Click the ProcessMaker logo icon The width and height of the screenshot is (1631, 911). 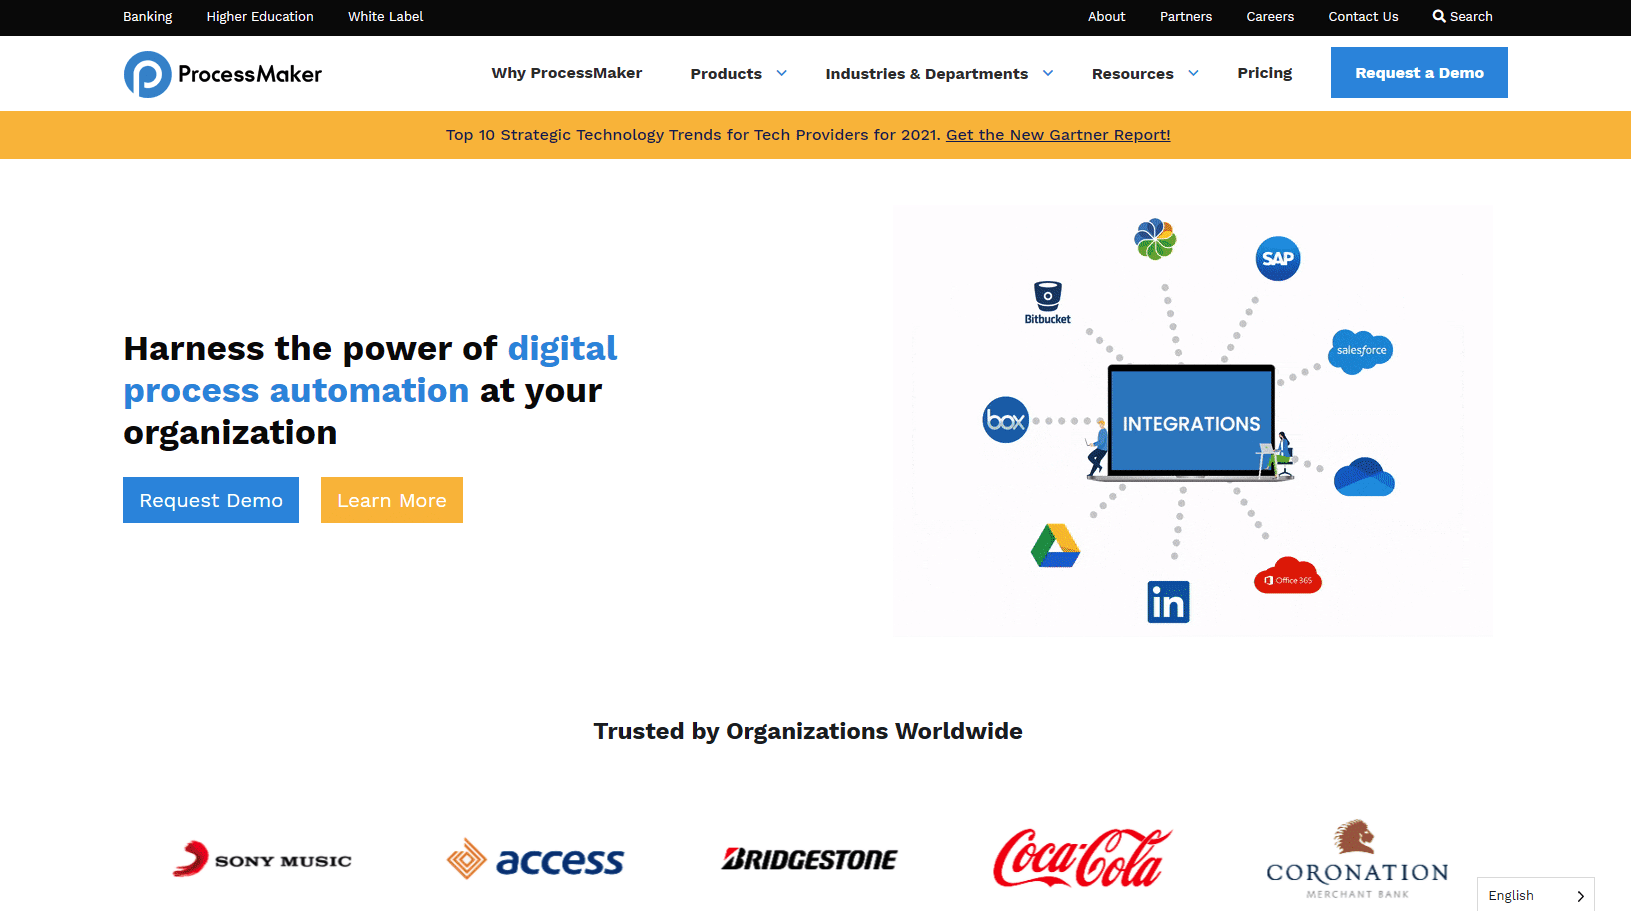pyautogui.click(x=148, y=74)
